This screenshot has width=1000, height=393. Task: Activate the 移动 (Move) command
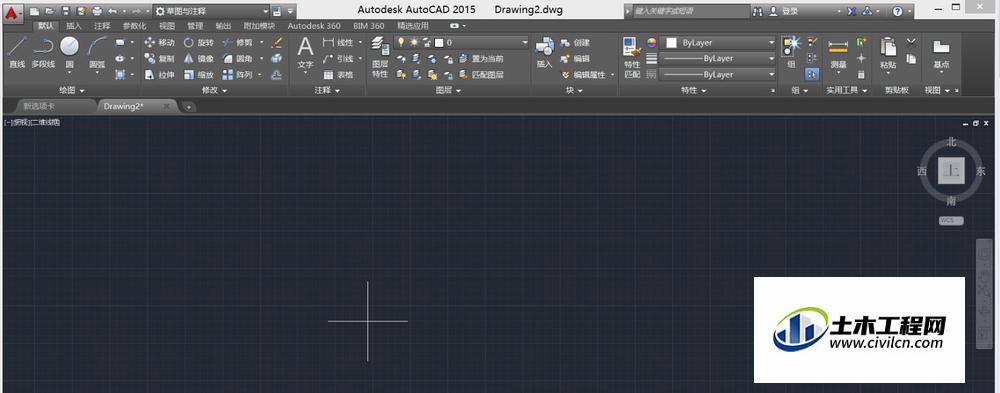pos(159,43)
